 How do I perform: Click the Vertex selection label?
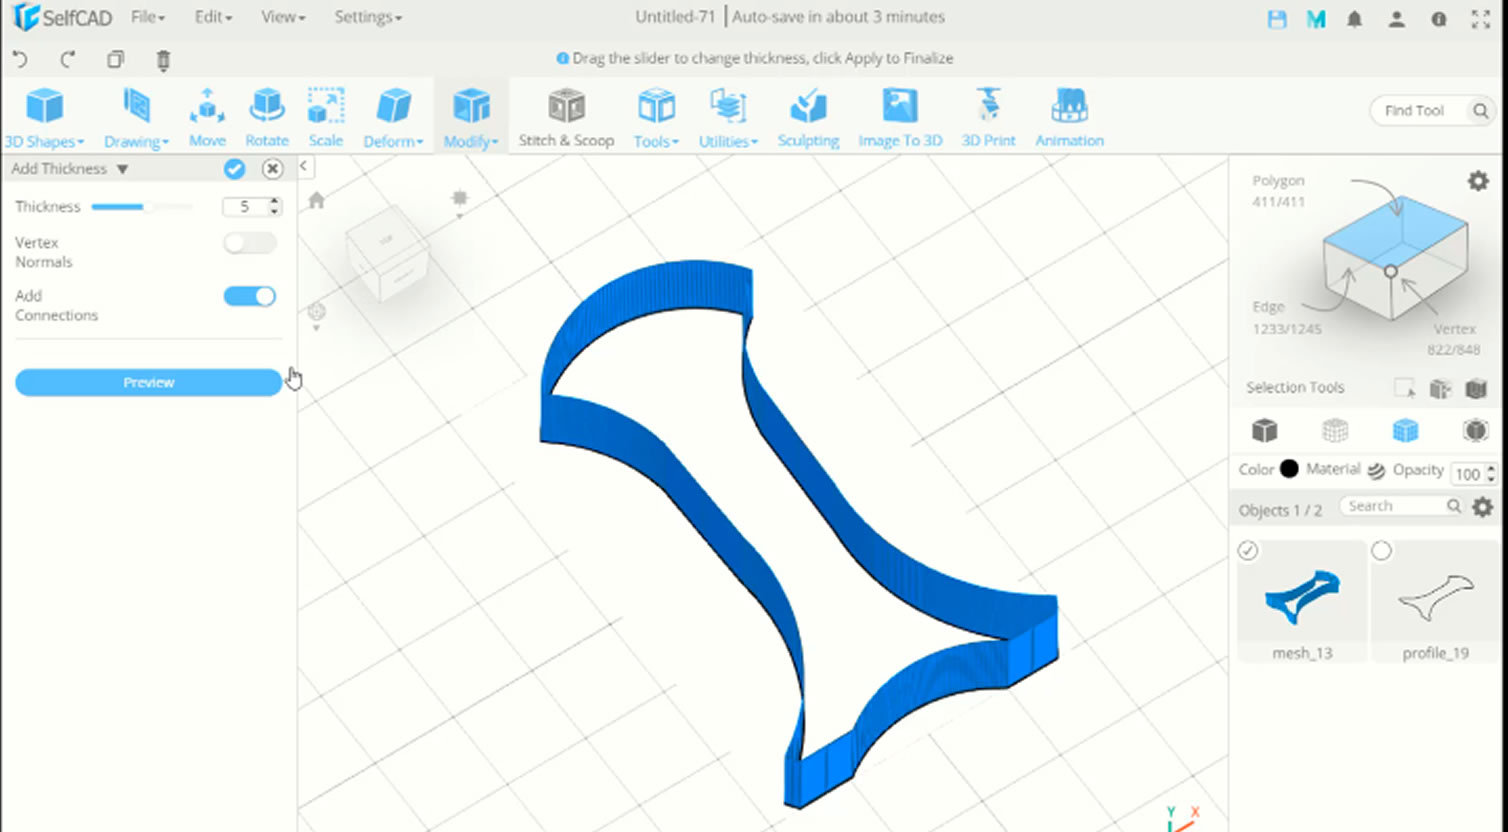pyautogui.click(x=1454, y=329)
